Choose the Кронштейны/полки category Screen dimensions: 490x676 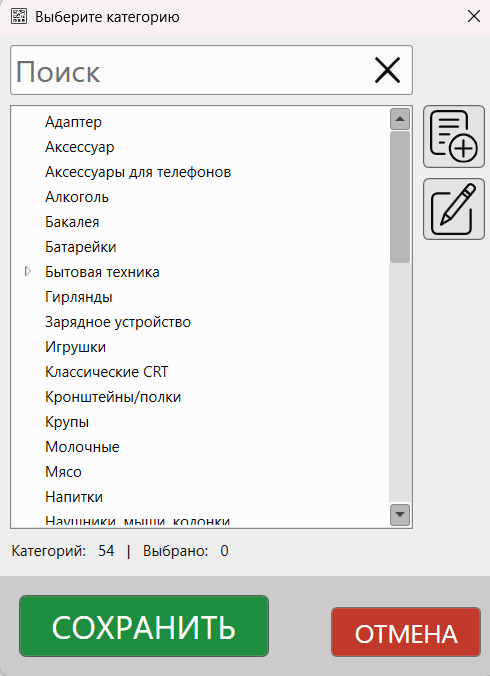(x=113, y=397)
